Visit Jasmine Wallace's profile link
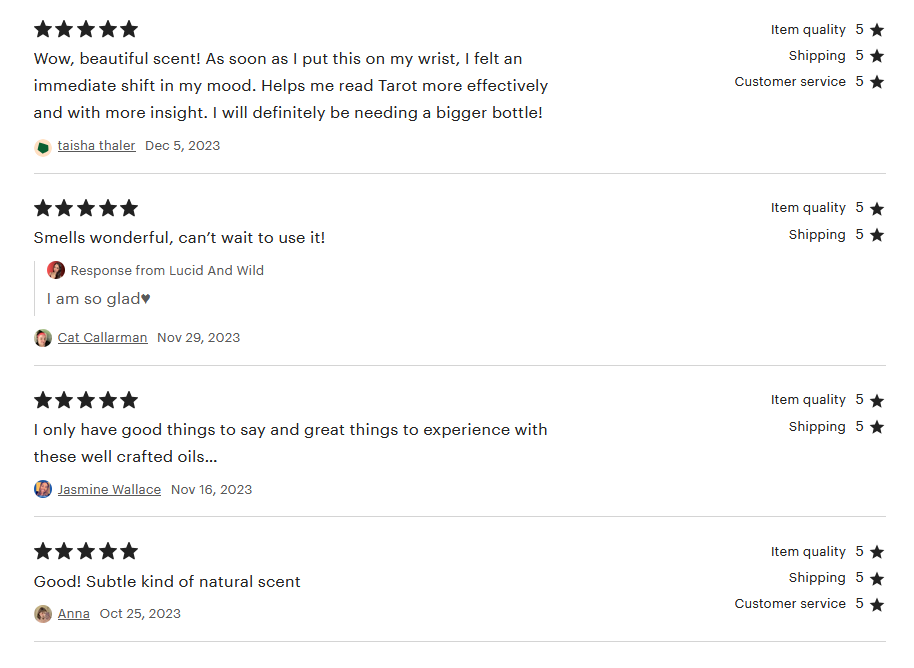The height and width of the screenshot is (668, 914). 109,490
